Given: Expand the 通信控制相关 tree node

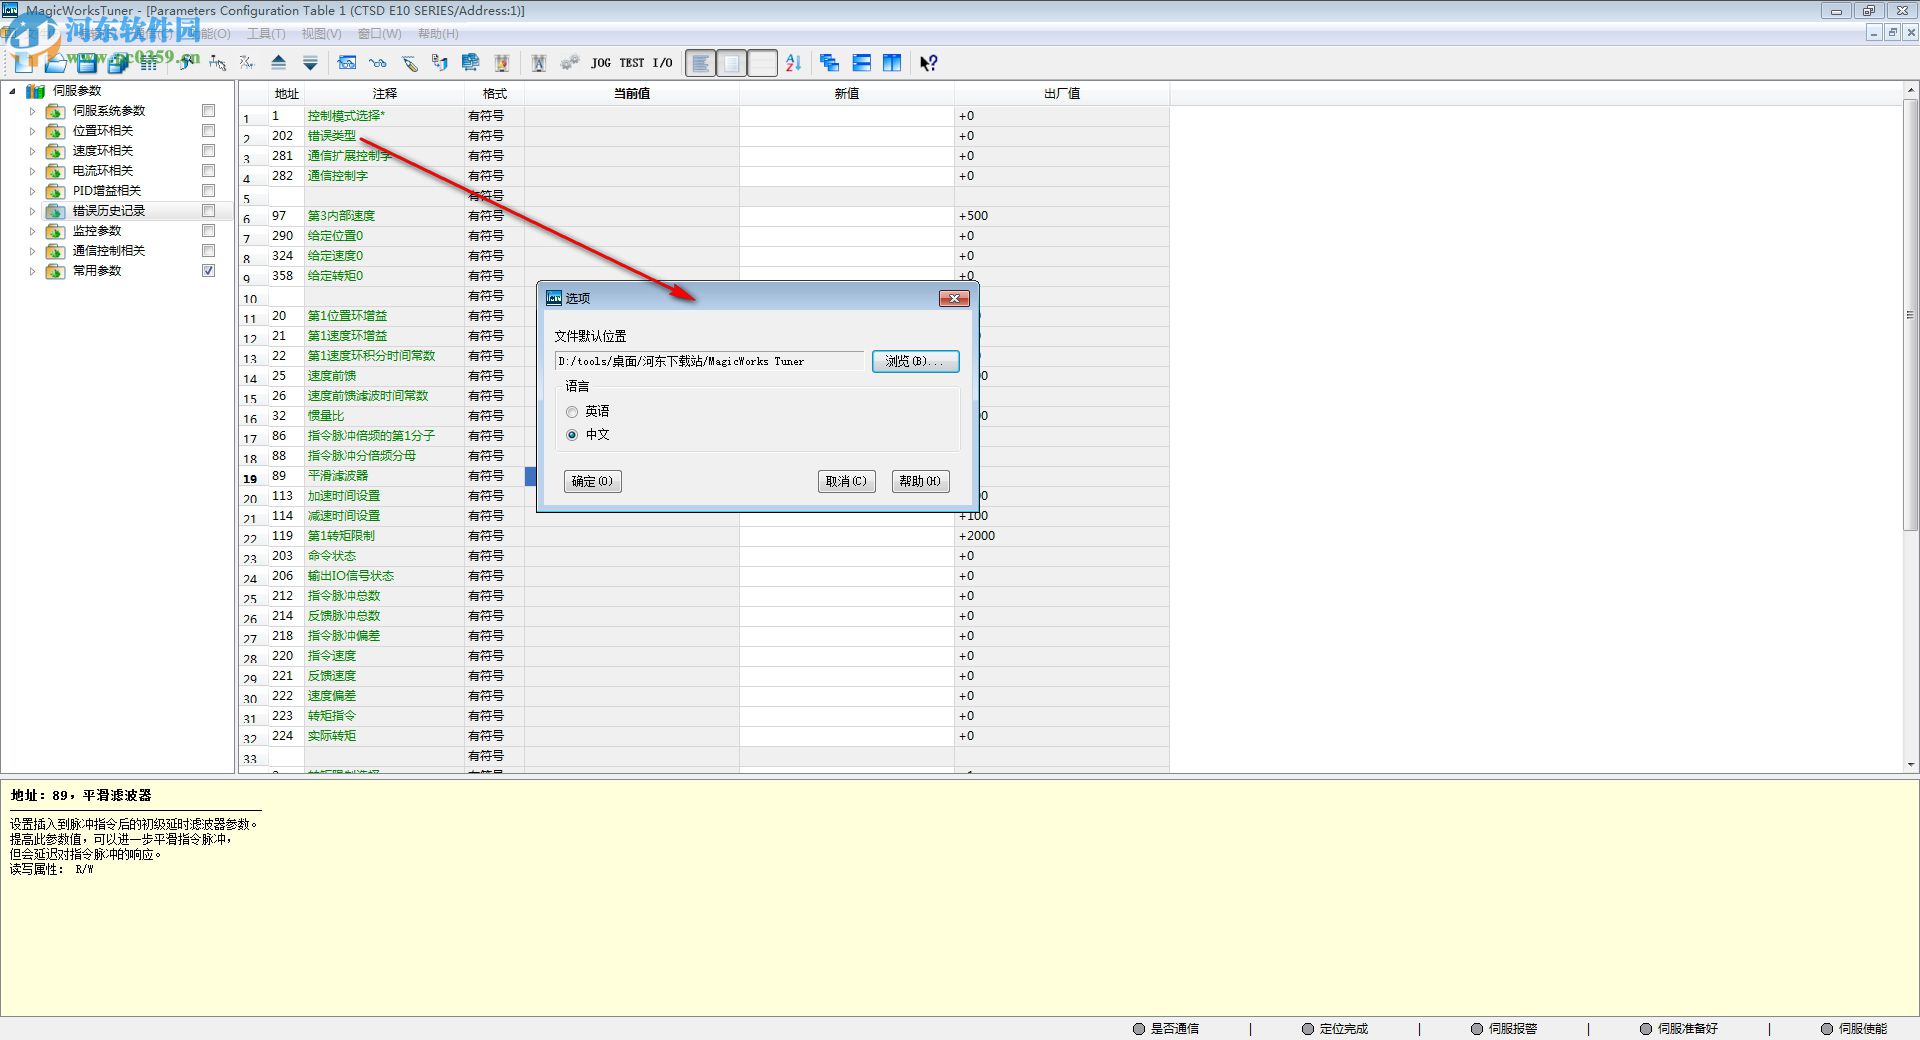Looking at the screenshot, I should pyautogui.click(x=32, y=251).
